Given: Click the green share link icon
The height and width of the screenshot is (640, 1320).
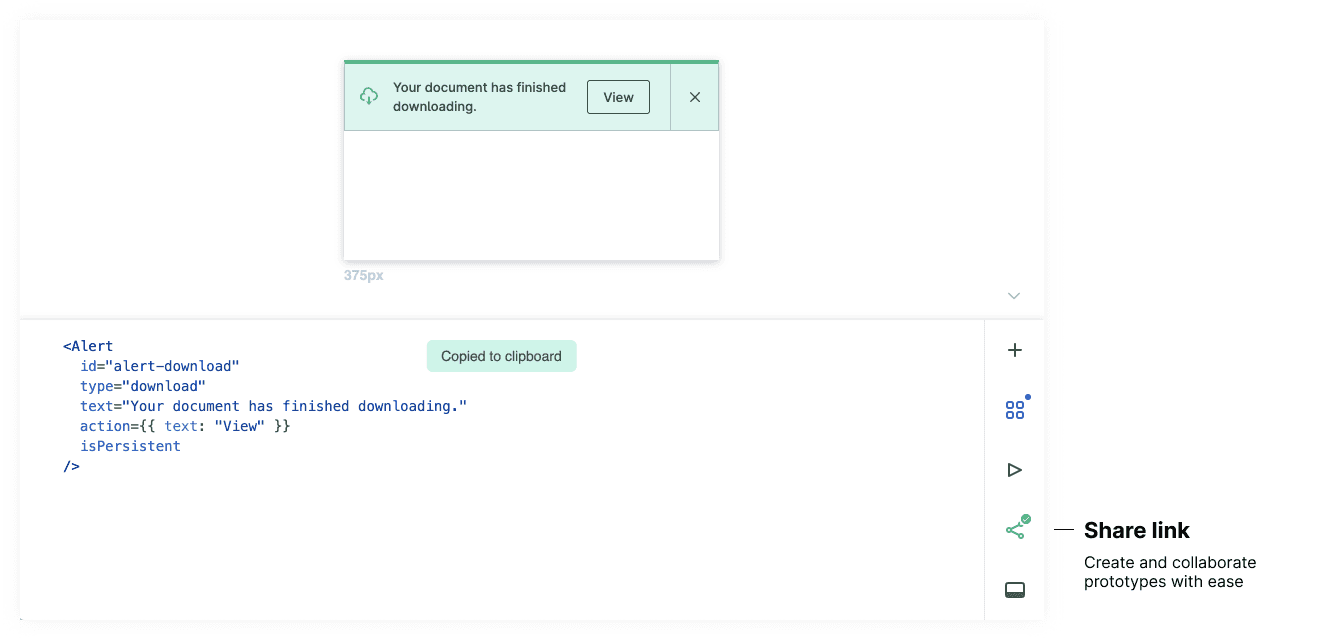Looking at the screenshot, I should [1015, 530].
